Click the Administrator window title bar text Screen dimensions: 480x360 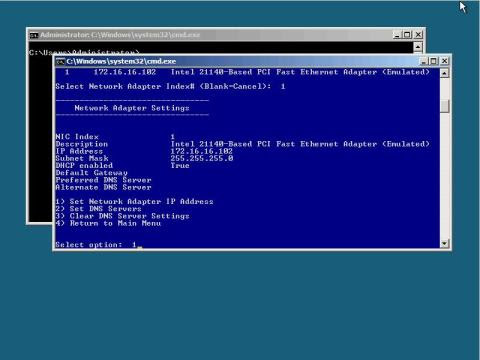[x=120, y=35]
